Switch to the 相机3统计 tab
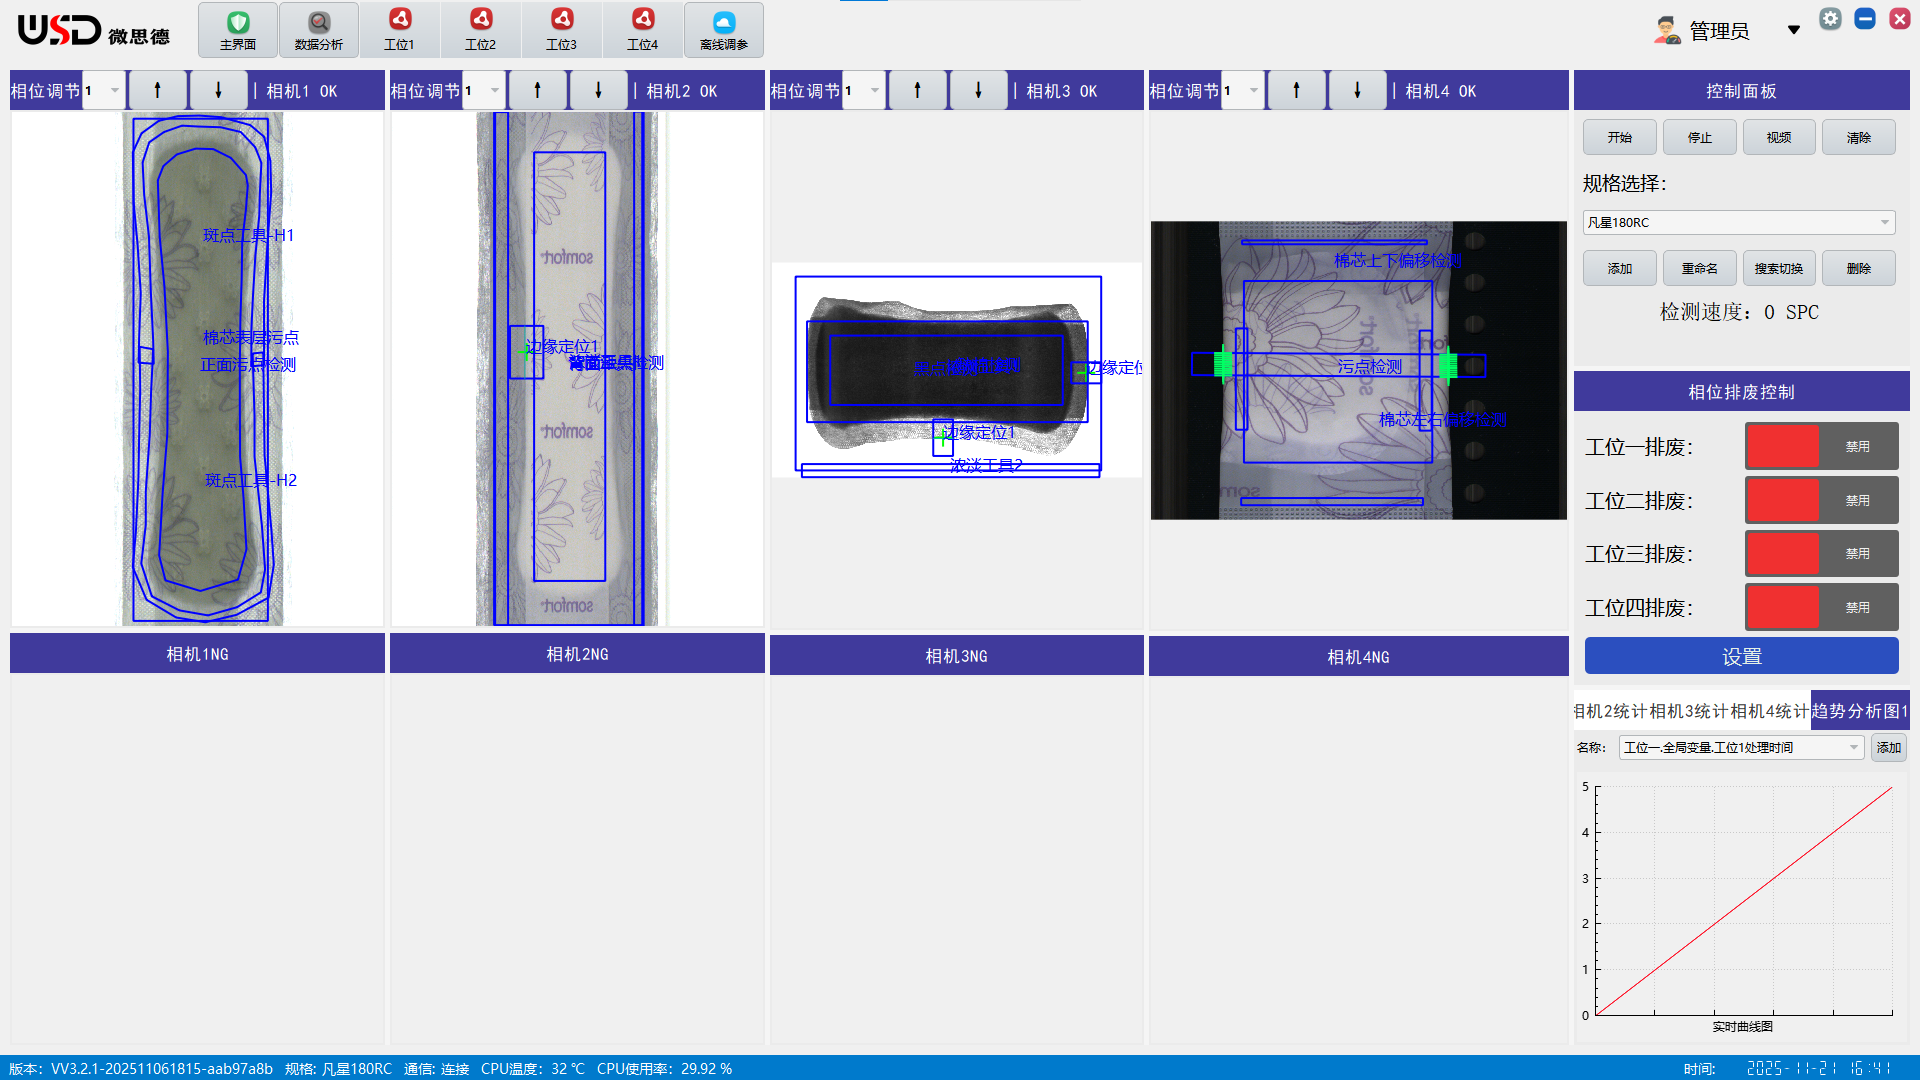The image size is (1920, 1080). click(1689, 711)
